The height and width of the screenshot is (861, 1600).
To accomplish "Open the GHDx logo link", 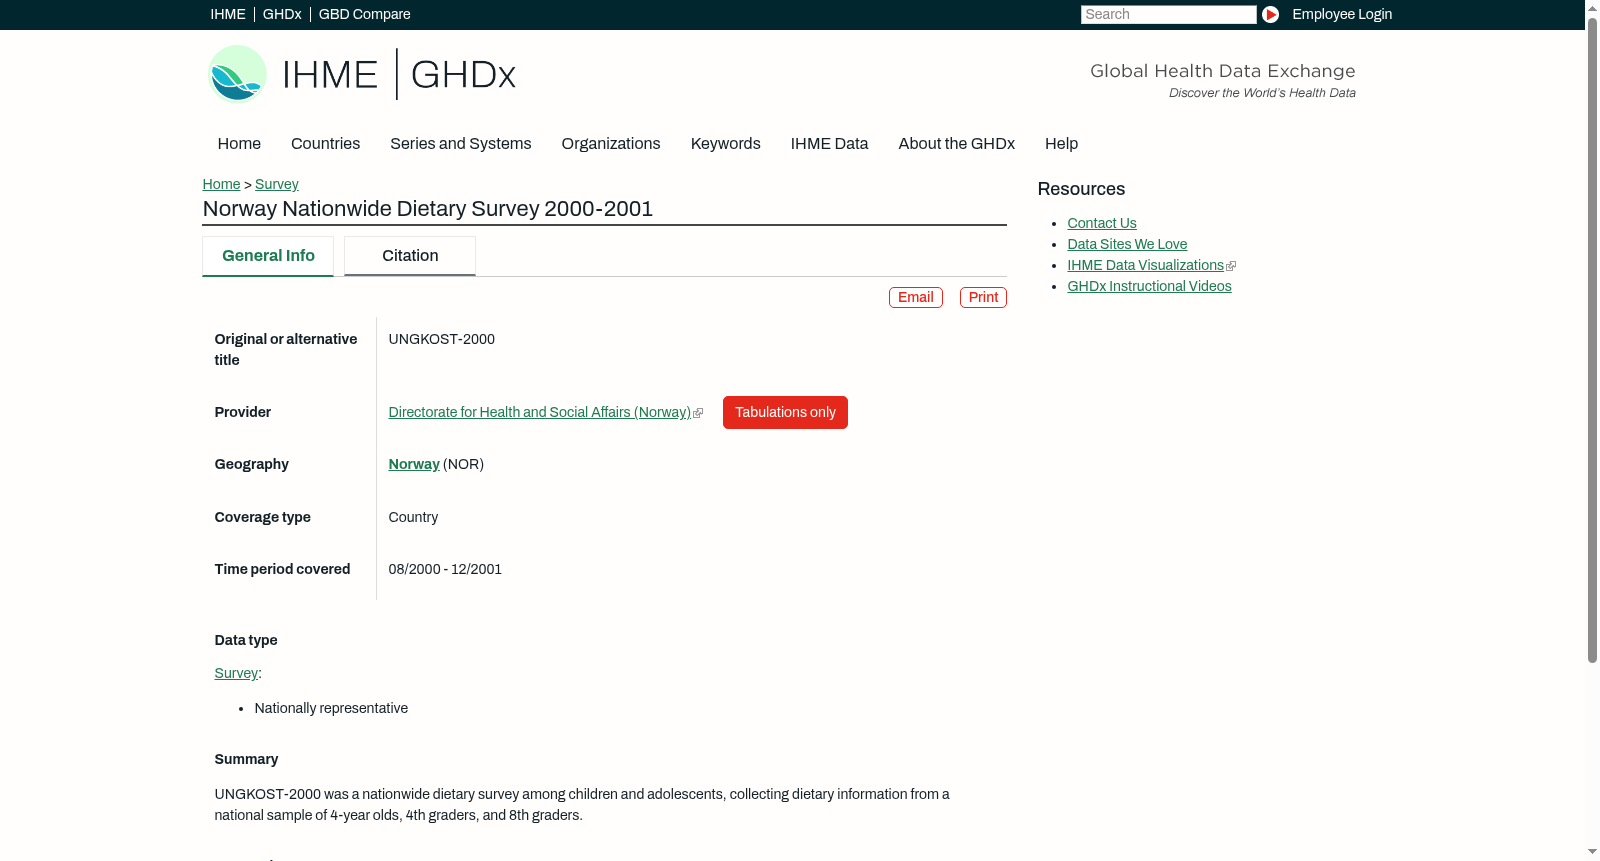I will point(463,75).
